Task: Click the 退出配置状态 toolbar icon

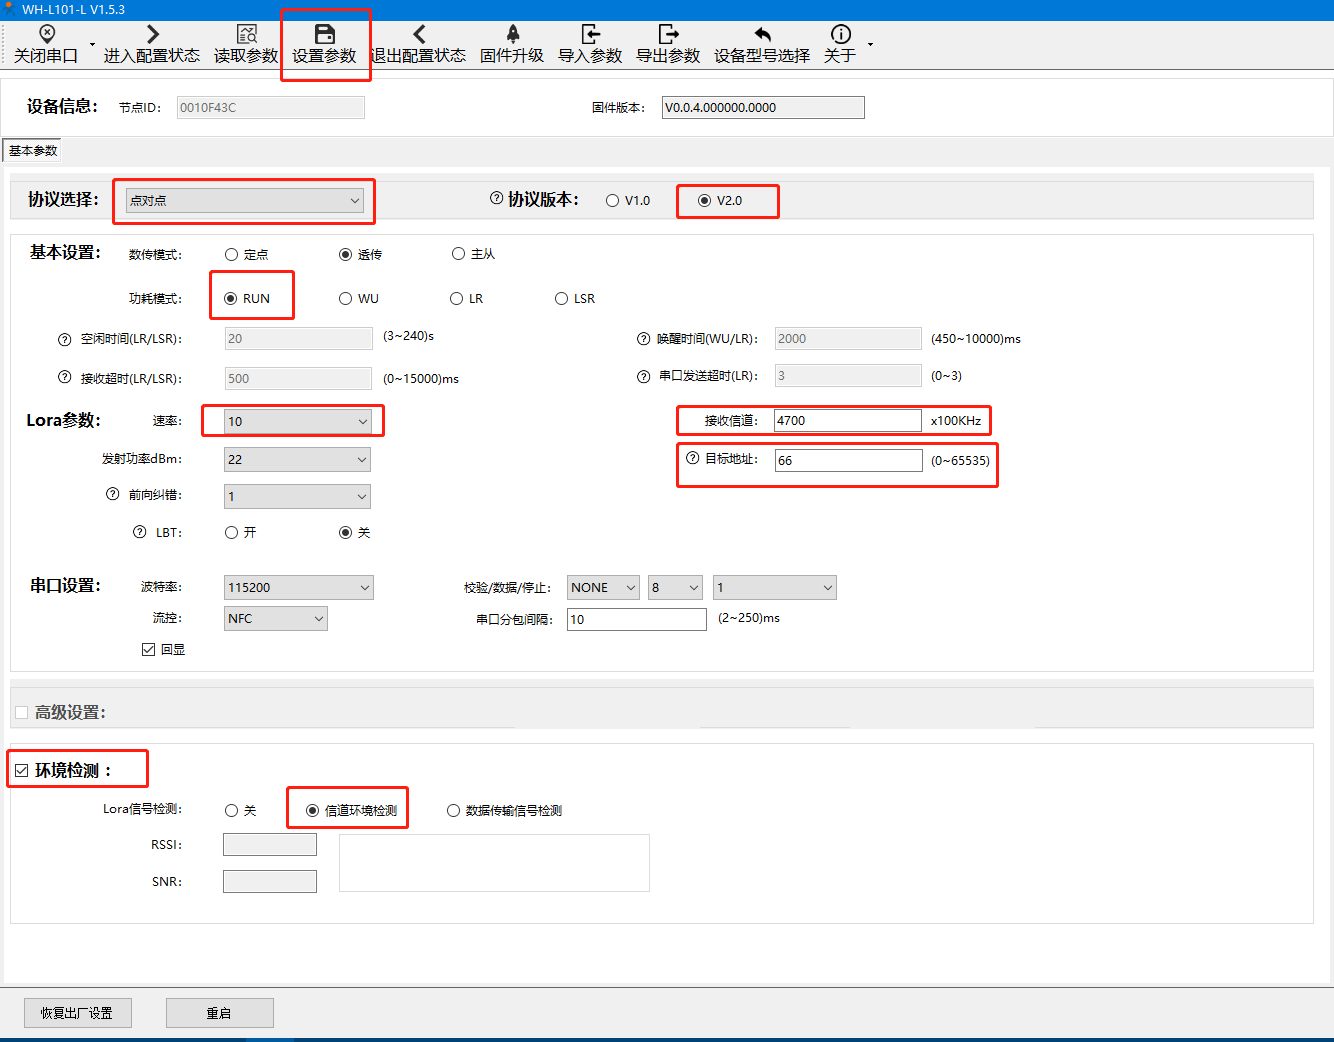Action: click(x=418, y=36)
